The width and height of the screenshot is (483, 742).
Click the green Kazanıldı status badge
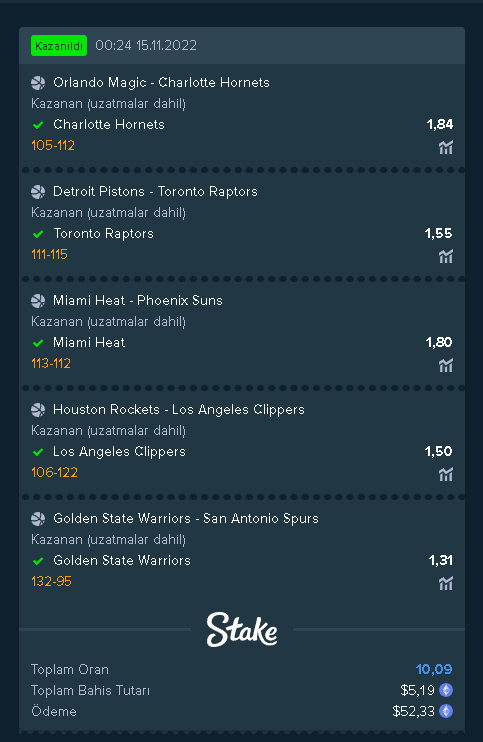click(59, 45)
